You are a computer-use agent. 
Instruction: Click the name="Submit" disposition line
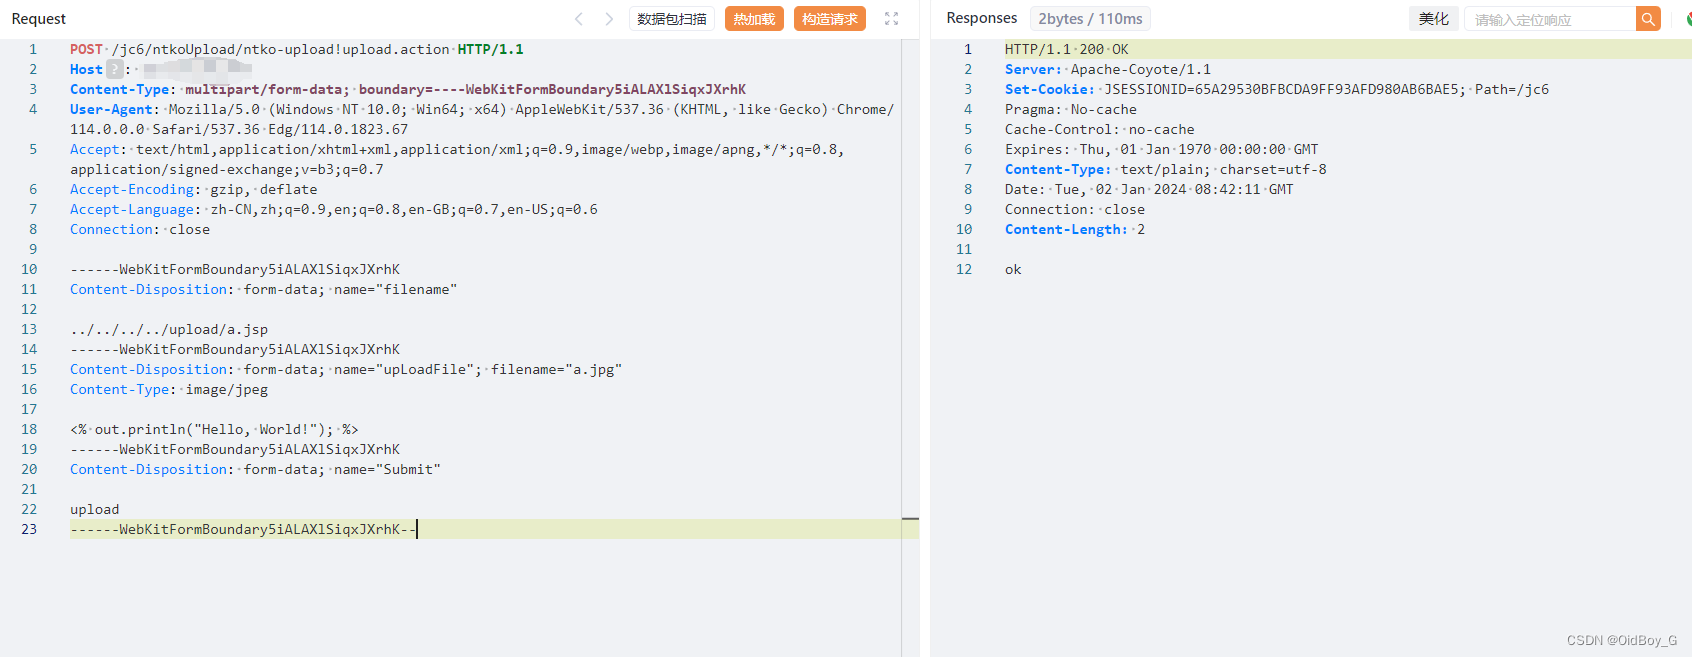255,469
